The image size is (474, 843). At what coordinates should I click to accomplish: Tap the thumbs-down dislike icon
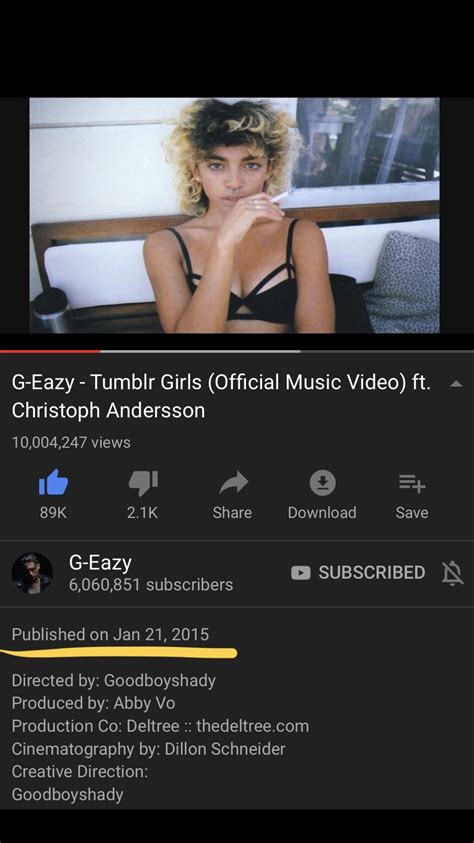pos(143,482)
